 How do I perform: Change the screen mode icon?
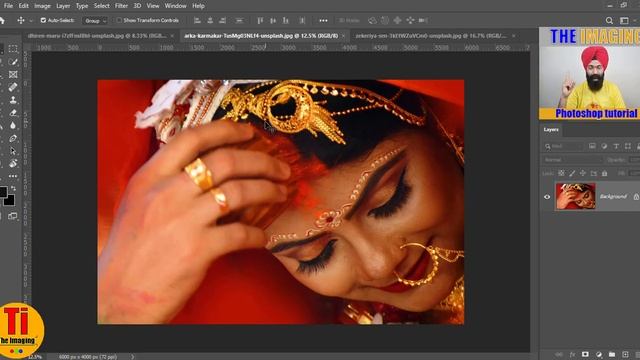[x=13, y=216]
